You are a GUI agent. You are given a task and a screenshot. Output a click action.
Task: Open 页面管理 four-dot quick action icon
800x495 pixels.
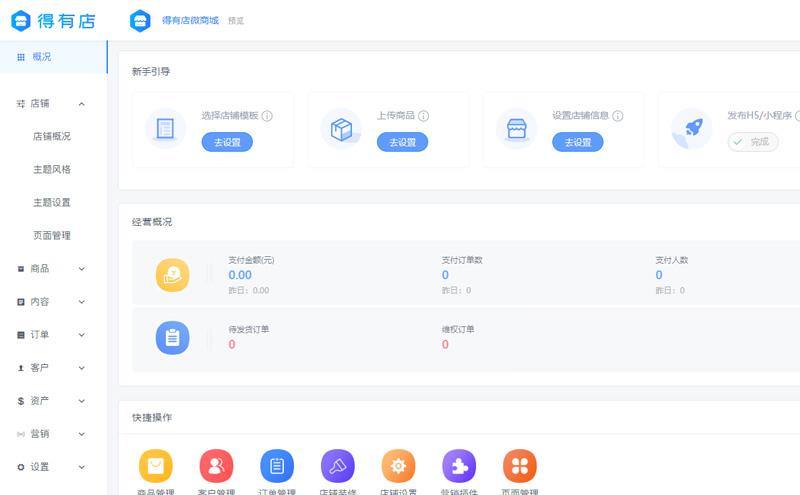click(x=520, y=466)
